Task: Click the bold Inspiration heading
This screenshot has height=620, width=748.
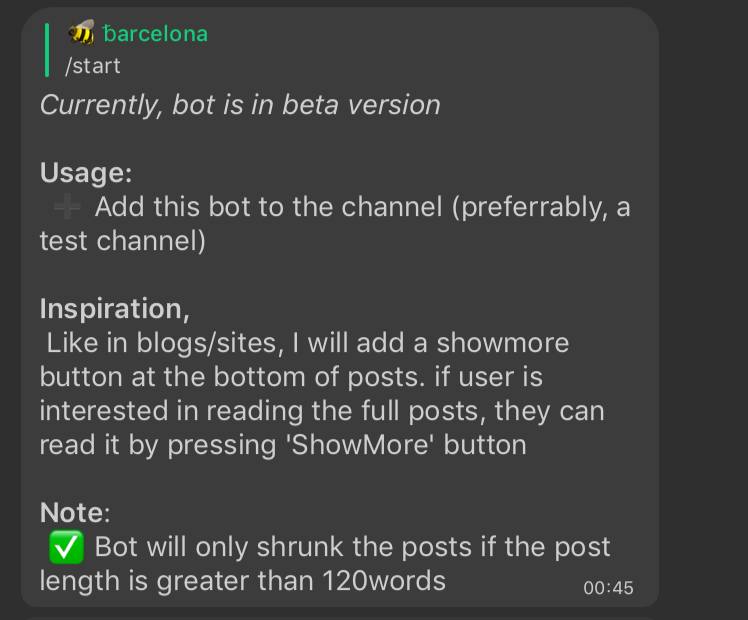Action: pyautogui.click(x=114, y=308)
